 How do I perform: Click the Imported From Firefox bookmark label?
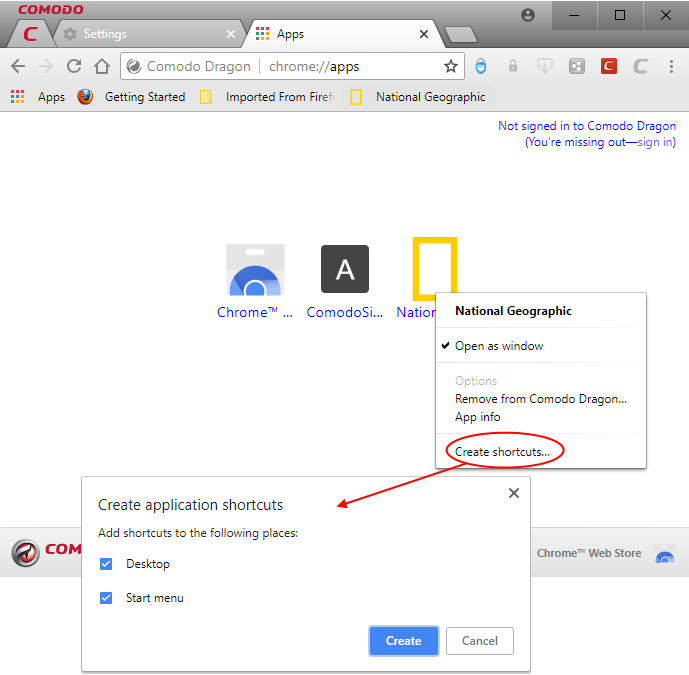pos(281,97)
